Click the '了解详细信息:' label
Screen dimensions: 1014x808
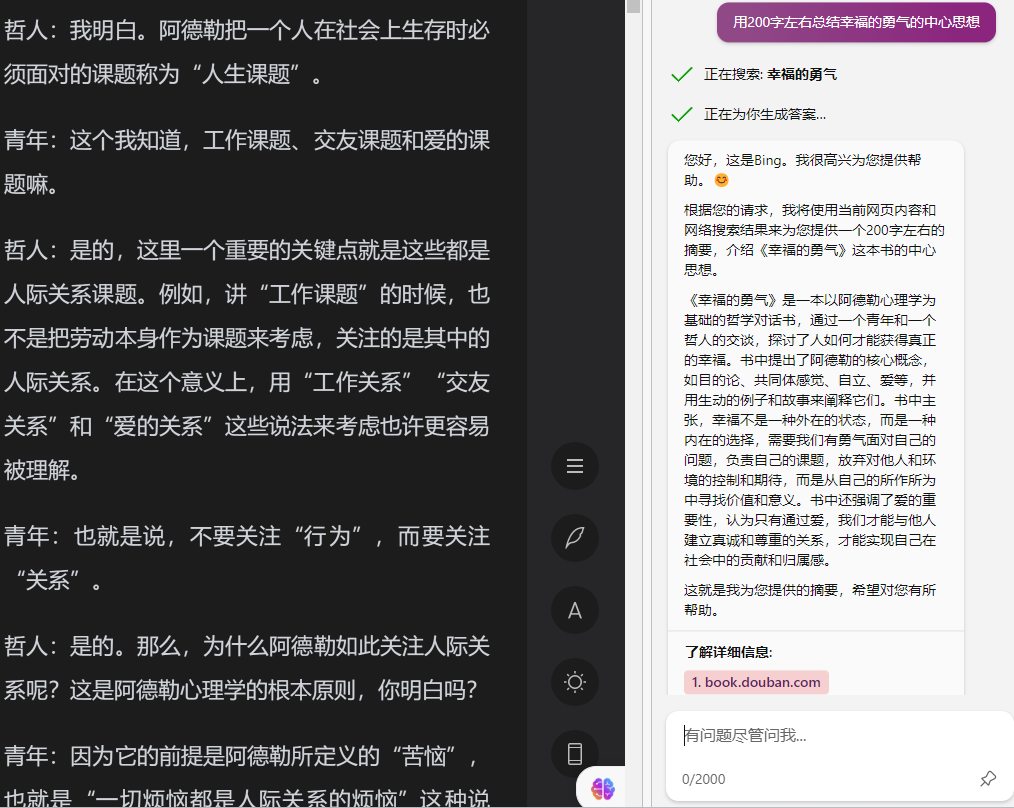click(x=728, y=652)
